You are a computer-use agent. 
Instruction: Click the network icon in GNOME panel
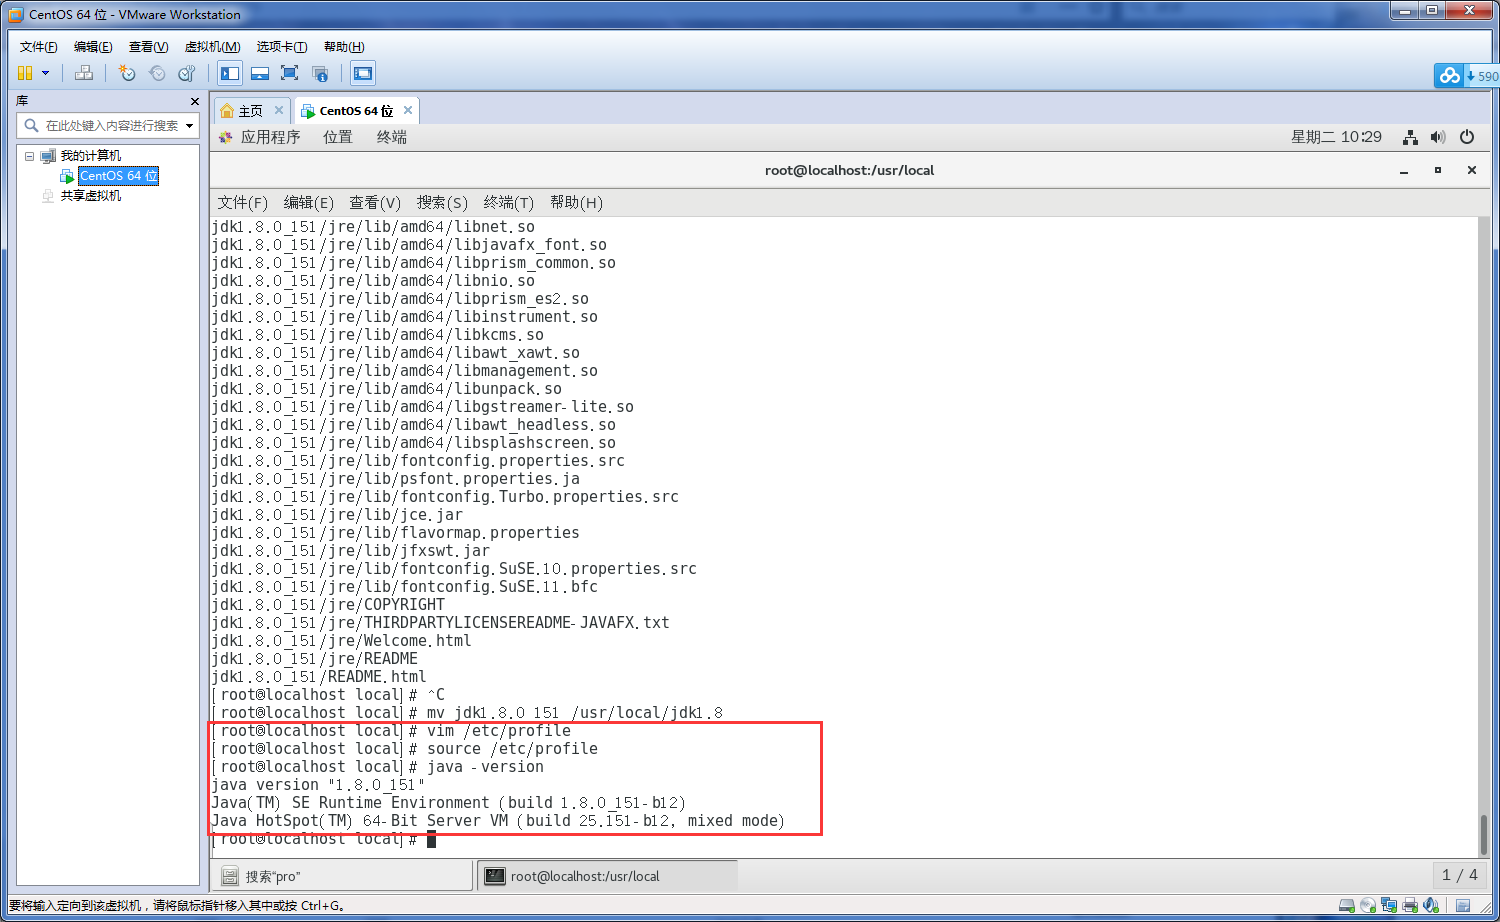tap(1410, 137)
